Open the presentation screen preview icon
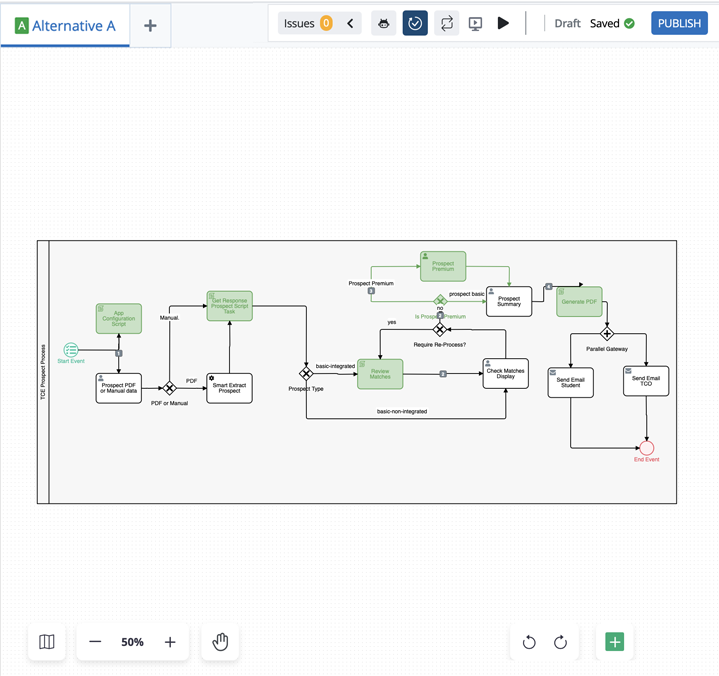Image resolution: width=719 pixels, height=676 pixels. tap(475, 23)
